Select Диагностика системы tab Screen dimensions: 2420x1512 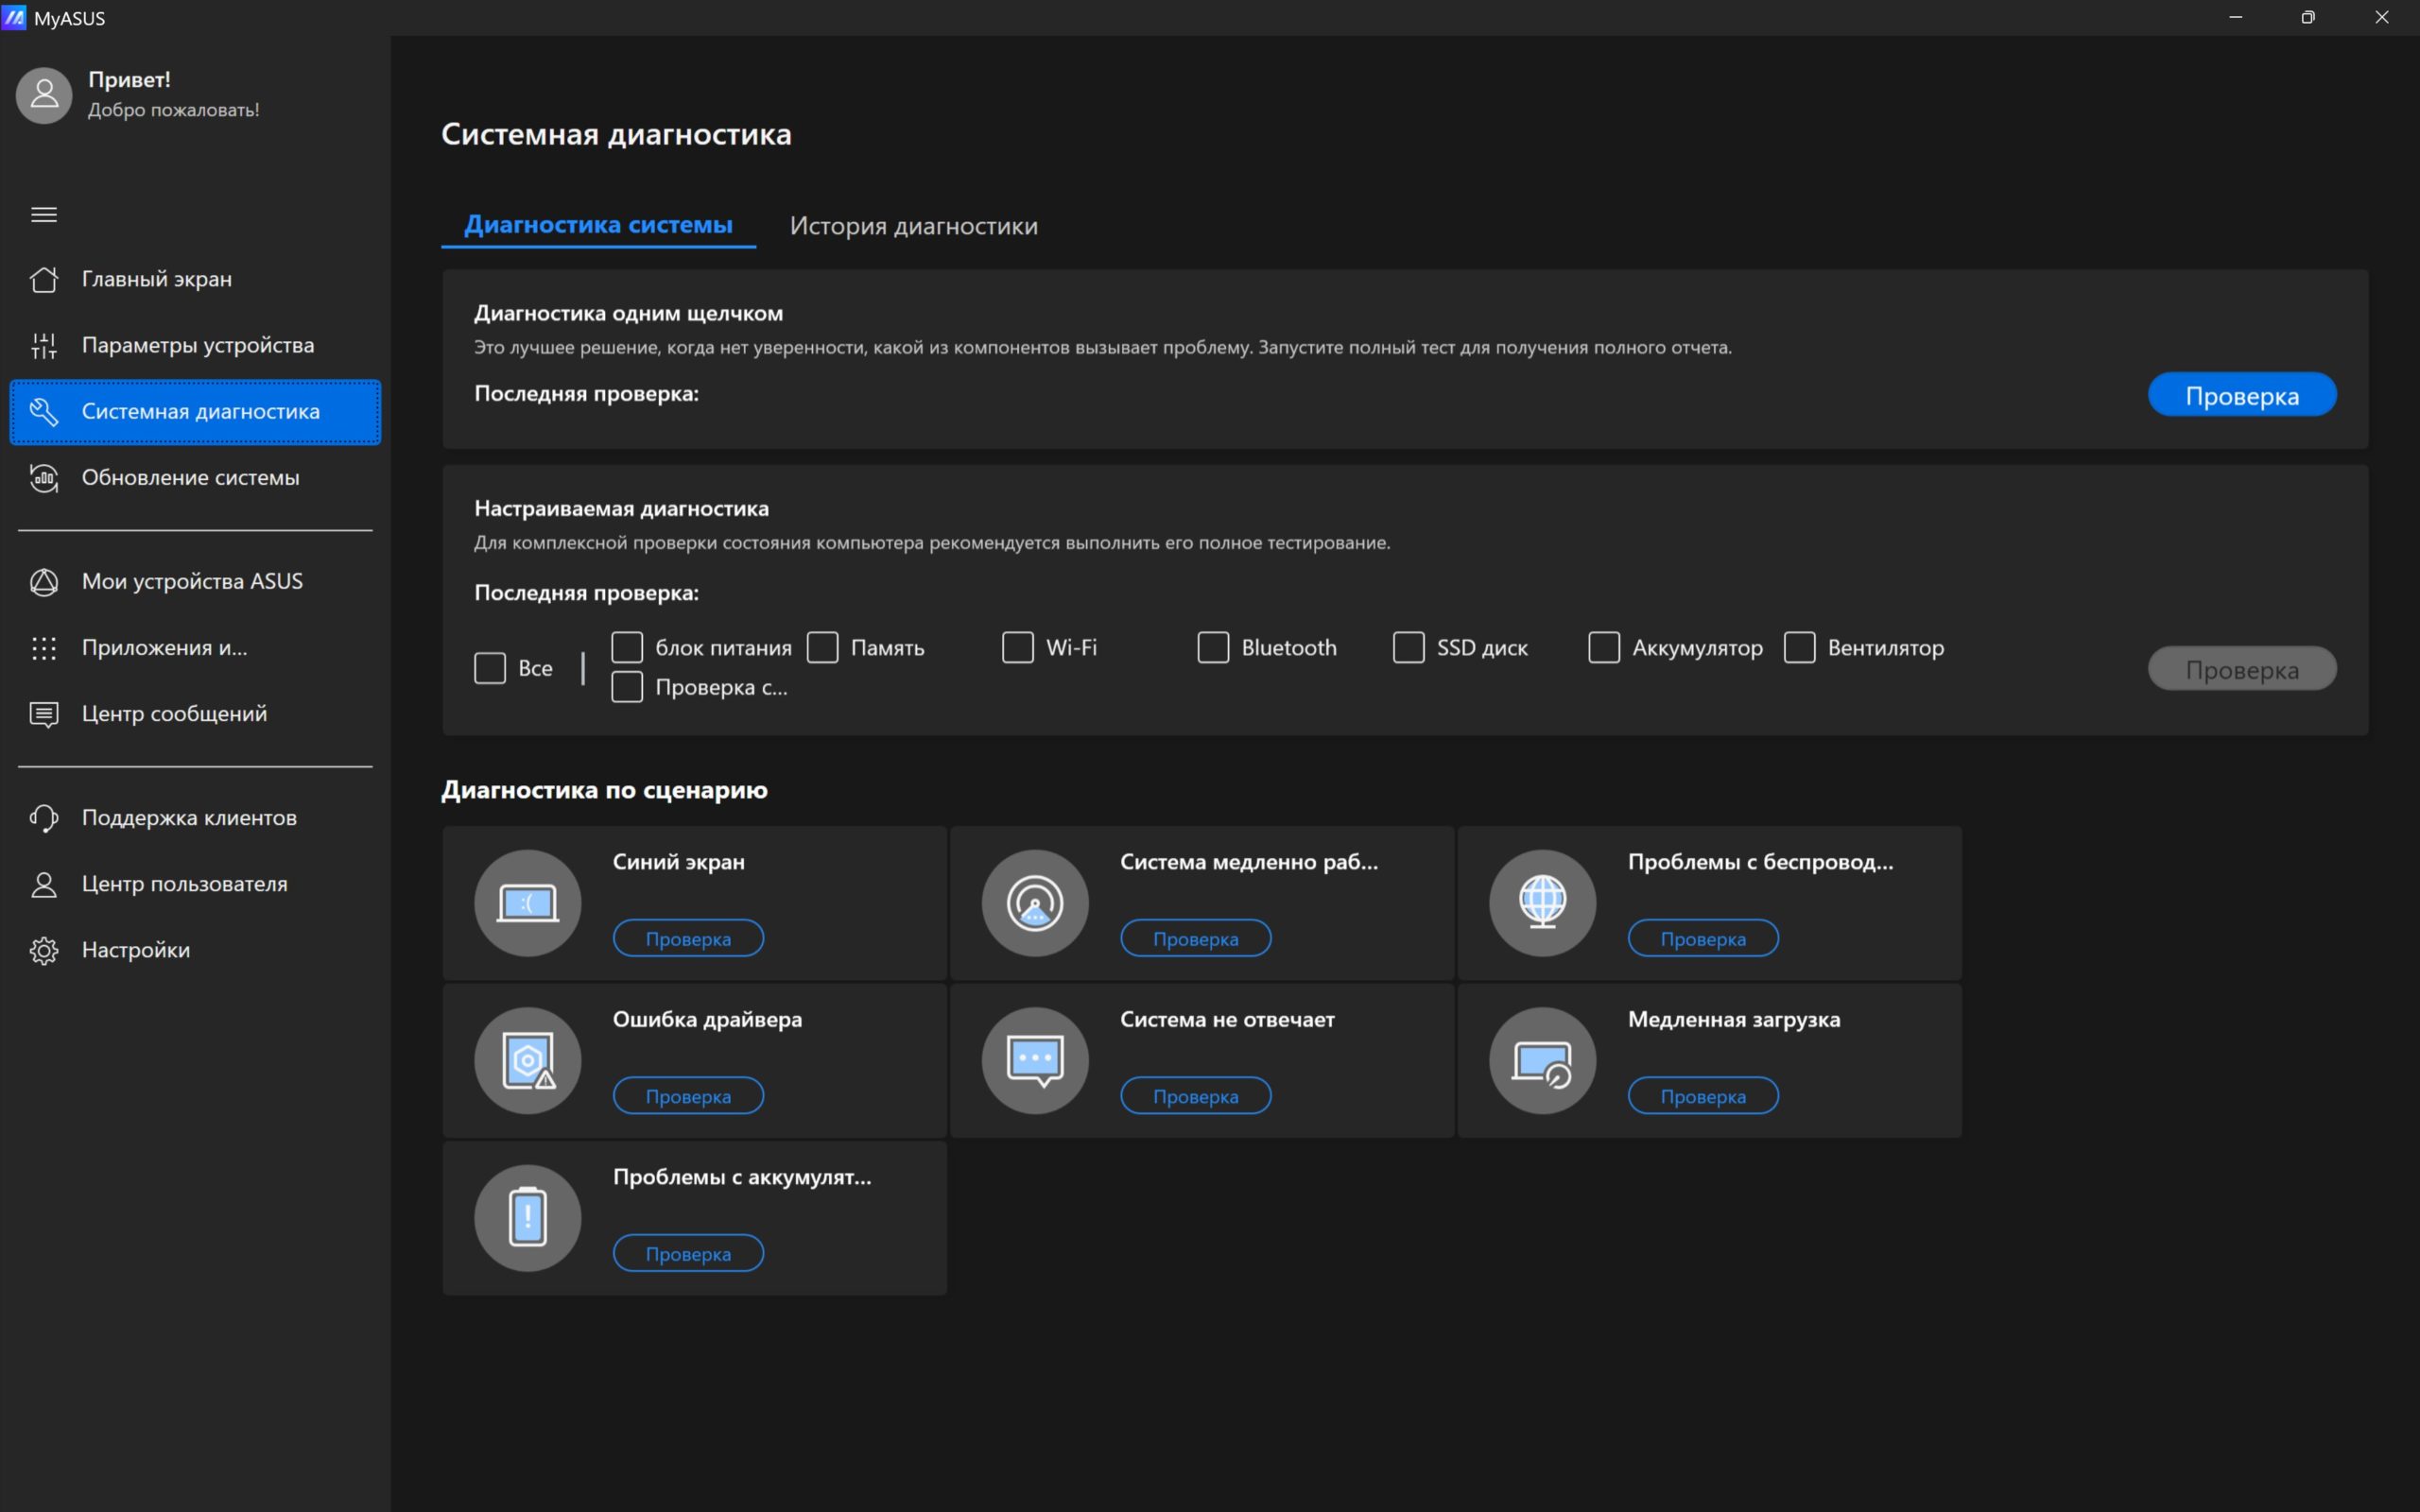[x=598, y=225]
